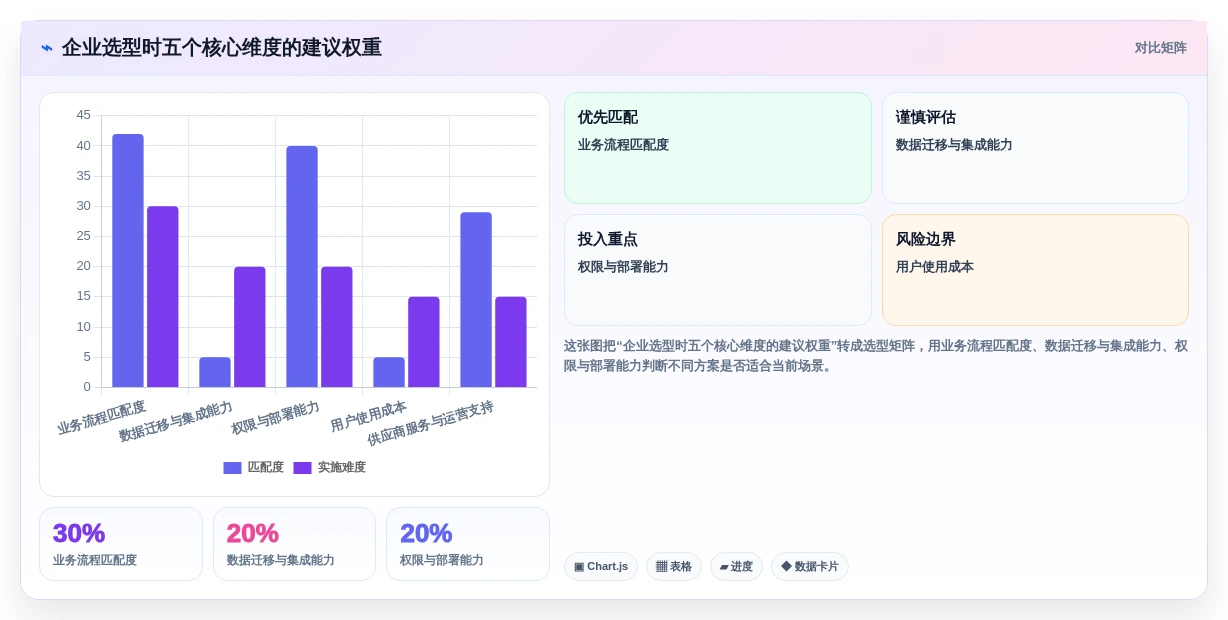The height and width of the screenshot is (620, 1228).
Task: Click the 数据卡片 chip
Action: tap(810, 567)
